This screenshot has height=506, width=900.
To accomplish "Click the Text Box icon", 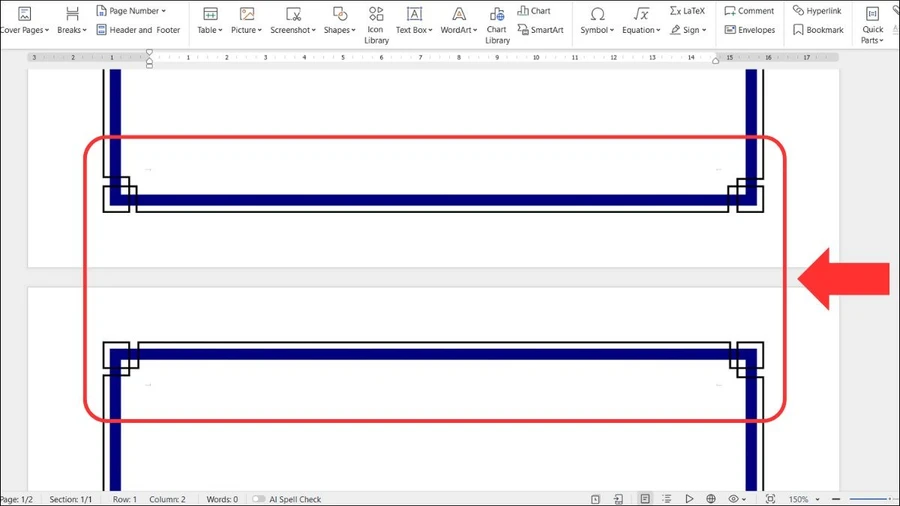I will (414, 14).
